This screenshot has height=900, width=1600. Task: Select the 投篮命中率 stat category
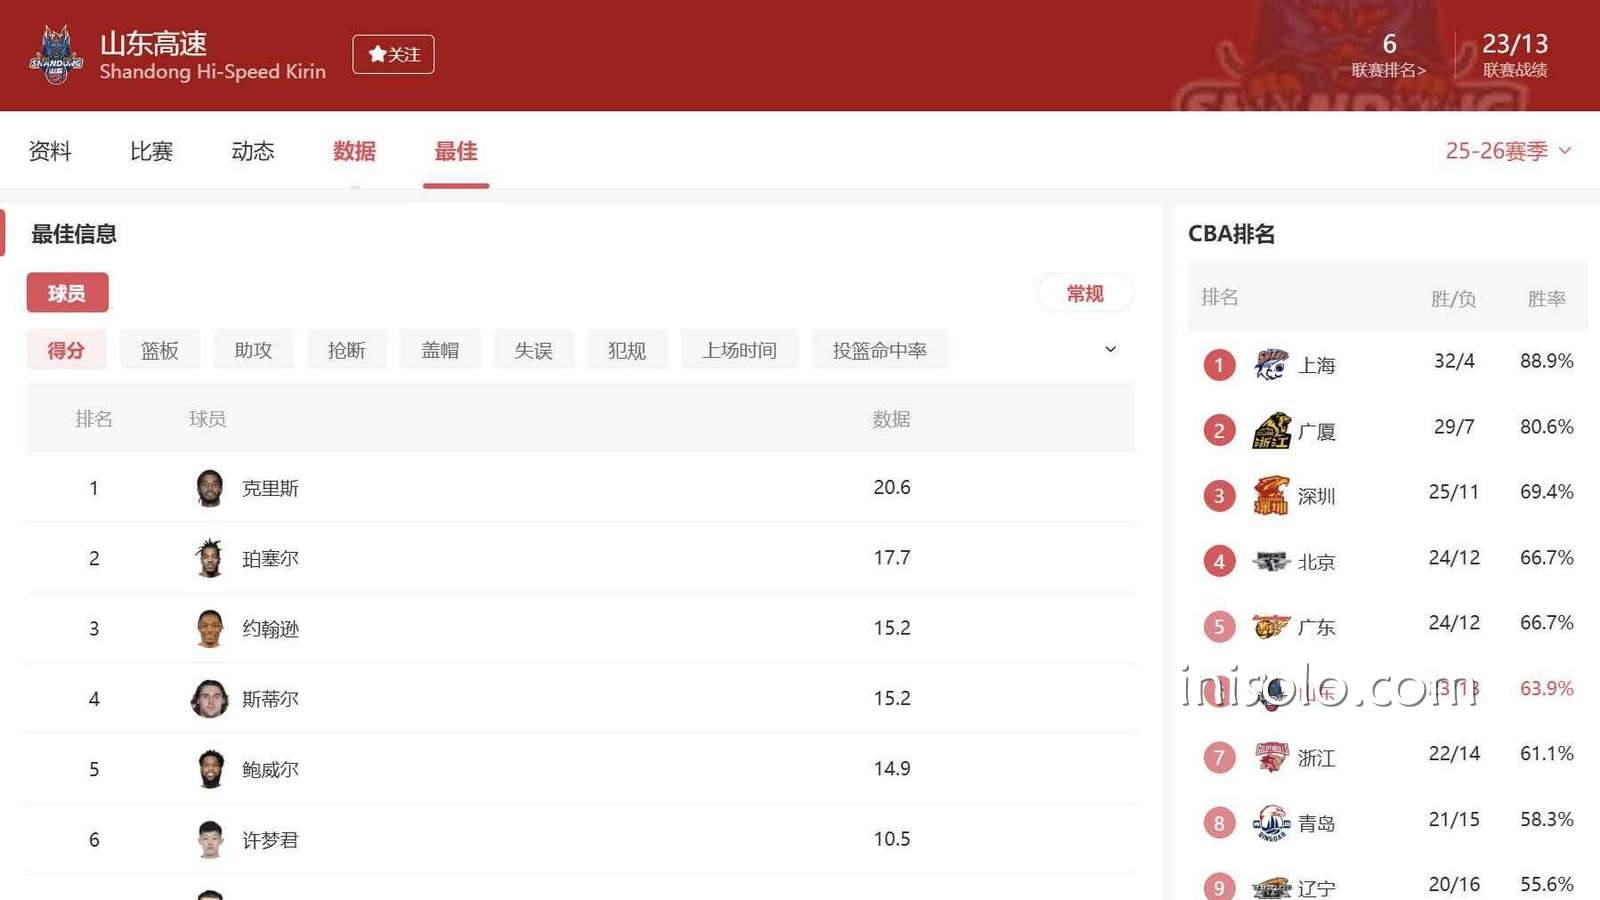tap(880, 350)
